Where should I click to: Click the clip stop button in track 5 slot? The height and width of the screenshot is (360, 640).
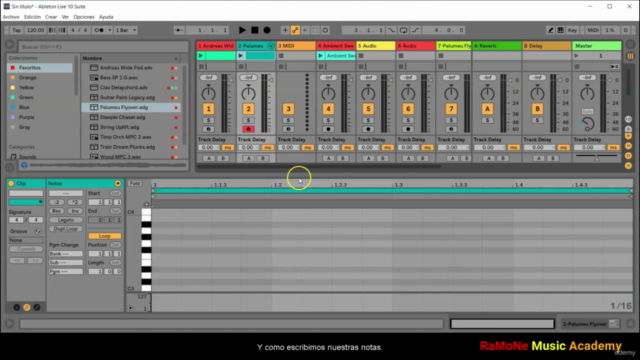point(361,56)
